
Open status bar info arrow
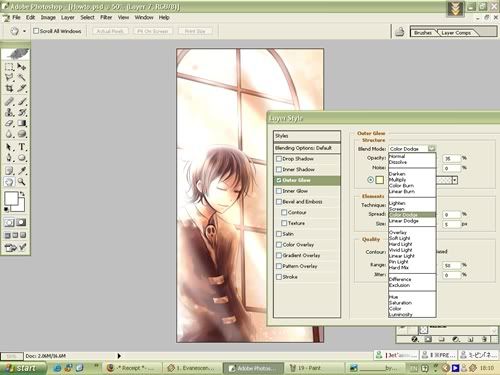point(119,356)
